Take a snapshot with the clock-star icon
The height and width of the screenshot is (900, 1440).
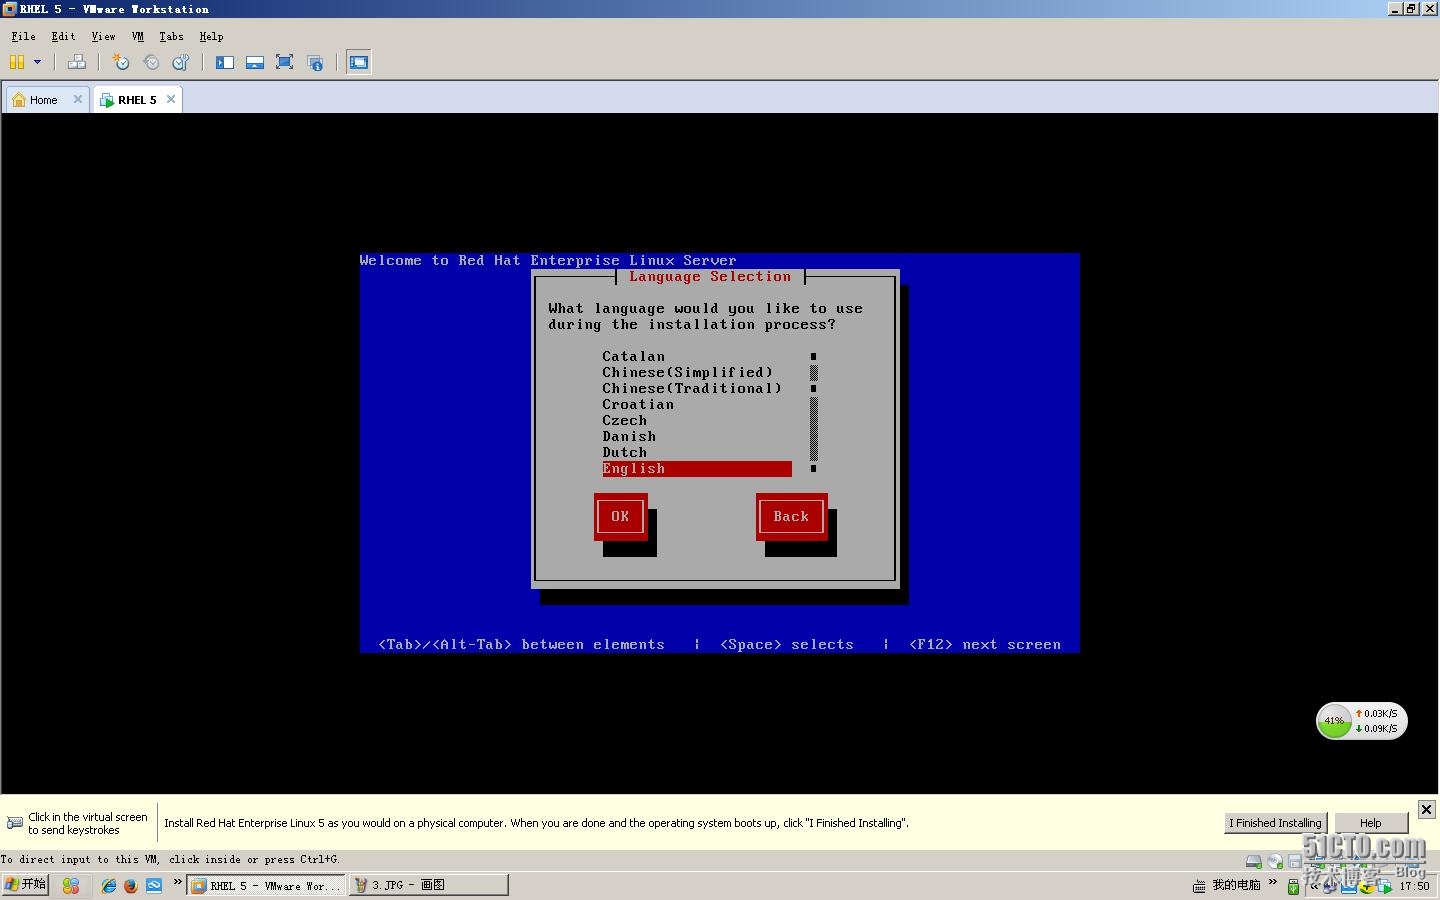click(121, 62)
